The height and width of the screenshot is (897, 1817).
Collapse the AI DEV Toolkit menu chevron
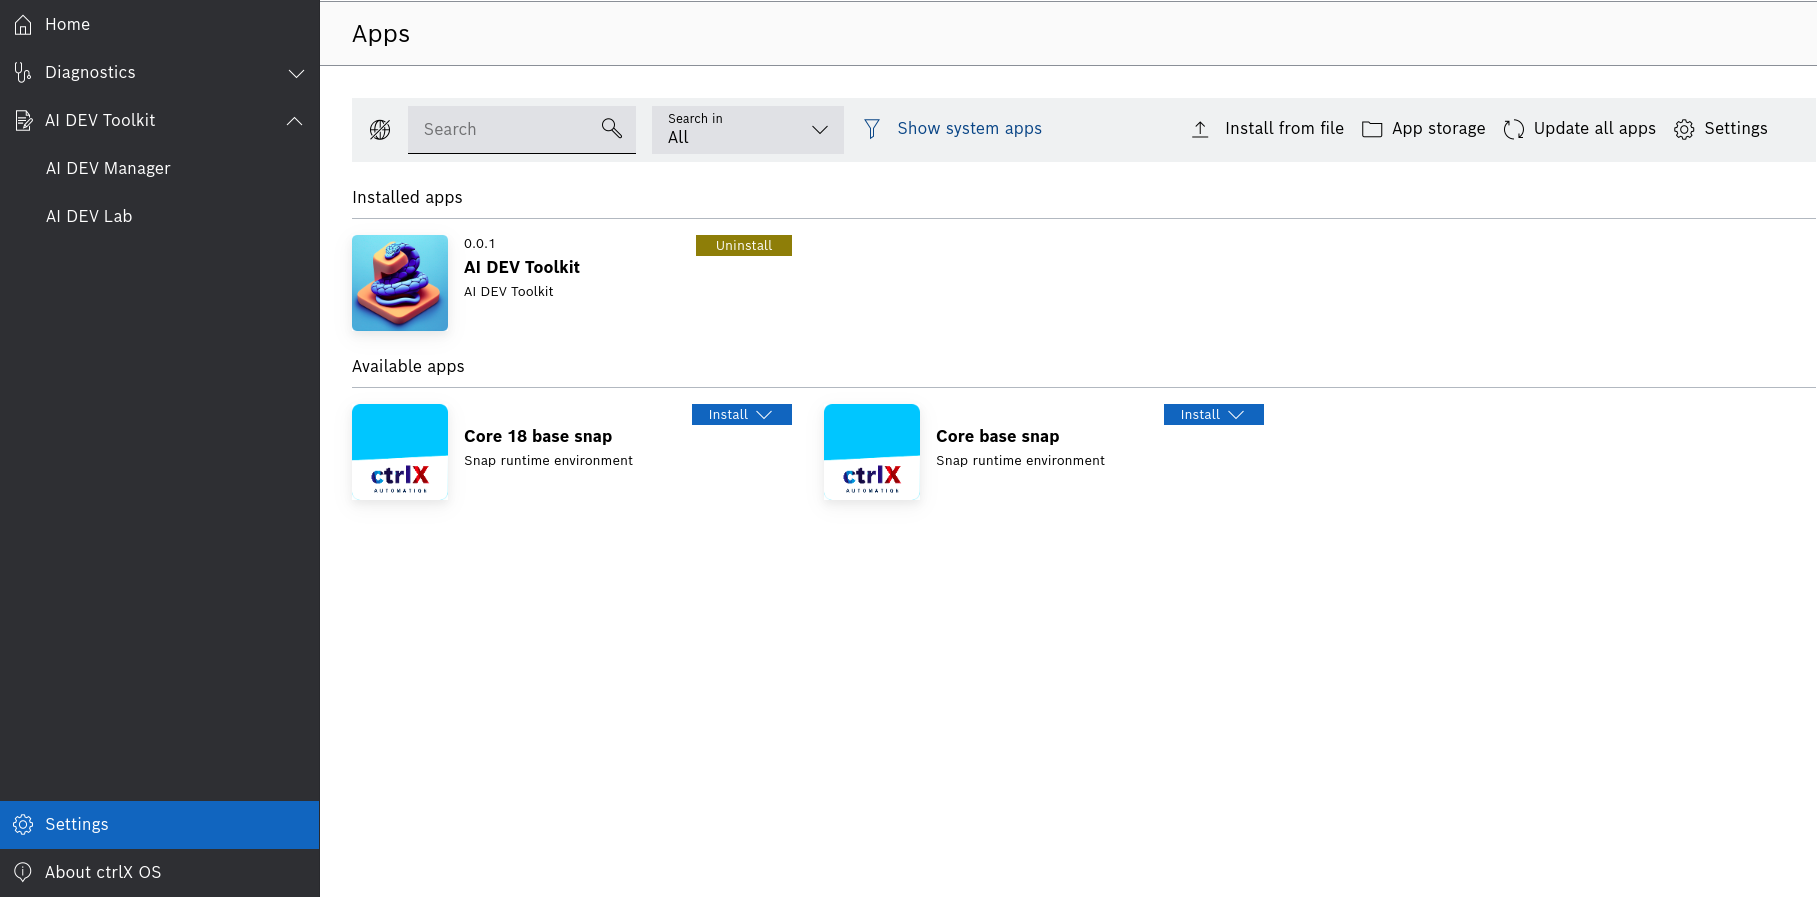coord(295,121)
